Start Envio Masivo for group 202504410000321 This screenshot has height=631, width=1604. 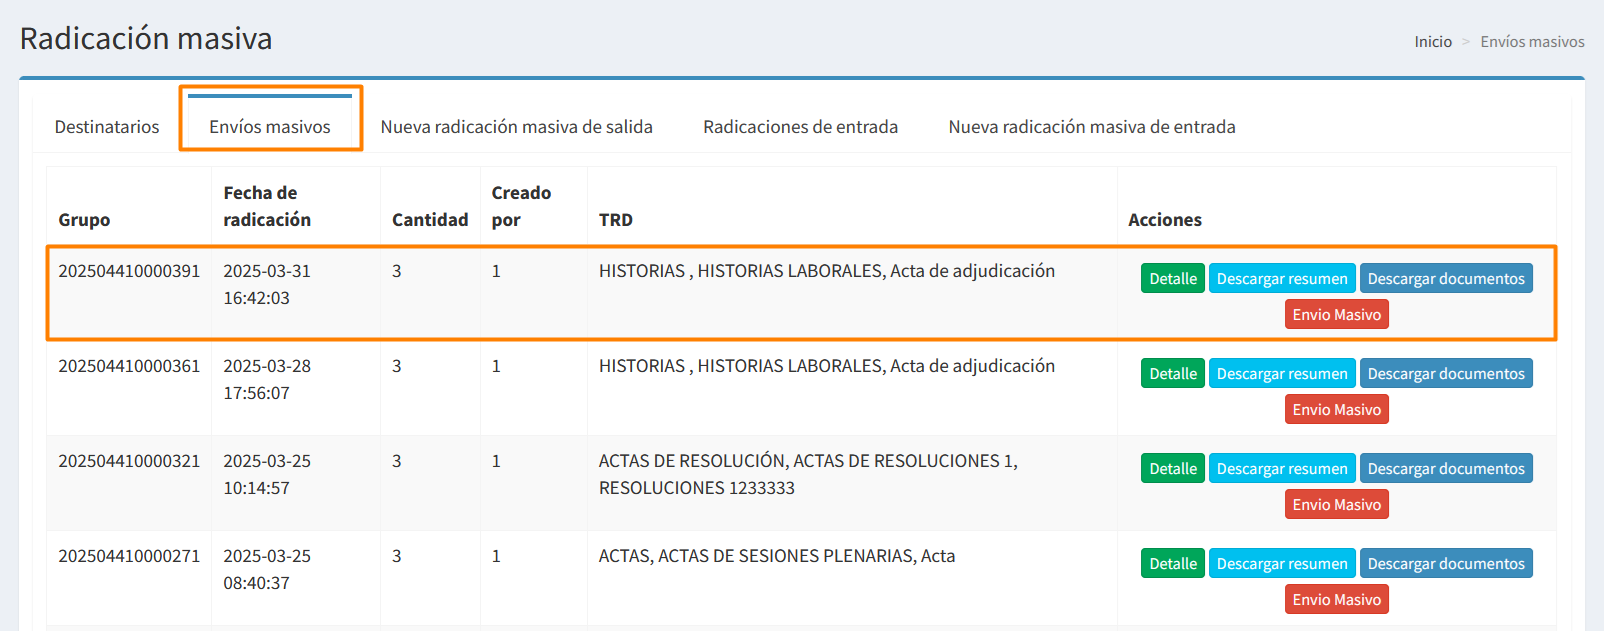[x=1337, y=505]
